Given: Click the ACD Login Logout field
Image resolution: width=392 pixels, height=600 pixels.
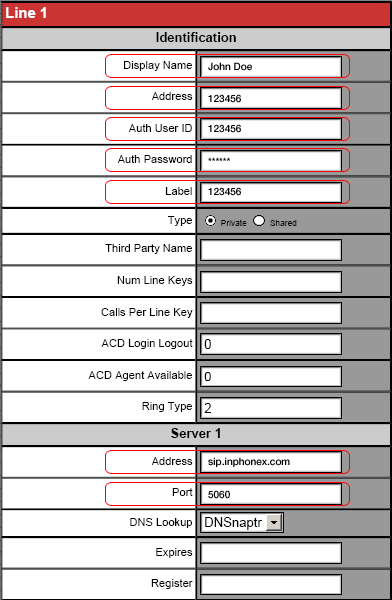Looking at the screenshot, I should pos(271,344).
